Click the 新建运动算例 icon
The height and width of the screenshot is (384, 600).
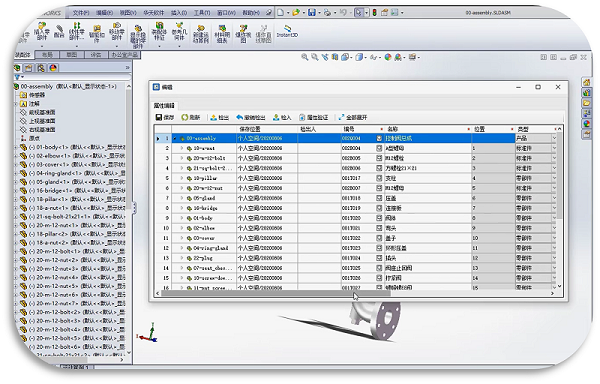(201, 34)
